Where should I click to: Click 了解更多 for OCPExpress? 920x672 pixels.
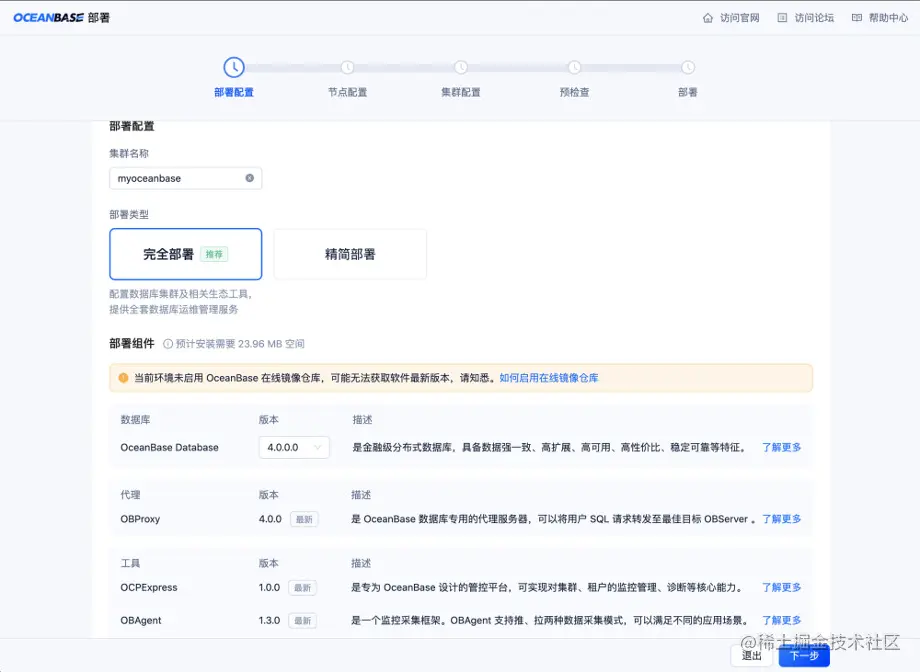pos(781,587)
